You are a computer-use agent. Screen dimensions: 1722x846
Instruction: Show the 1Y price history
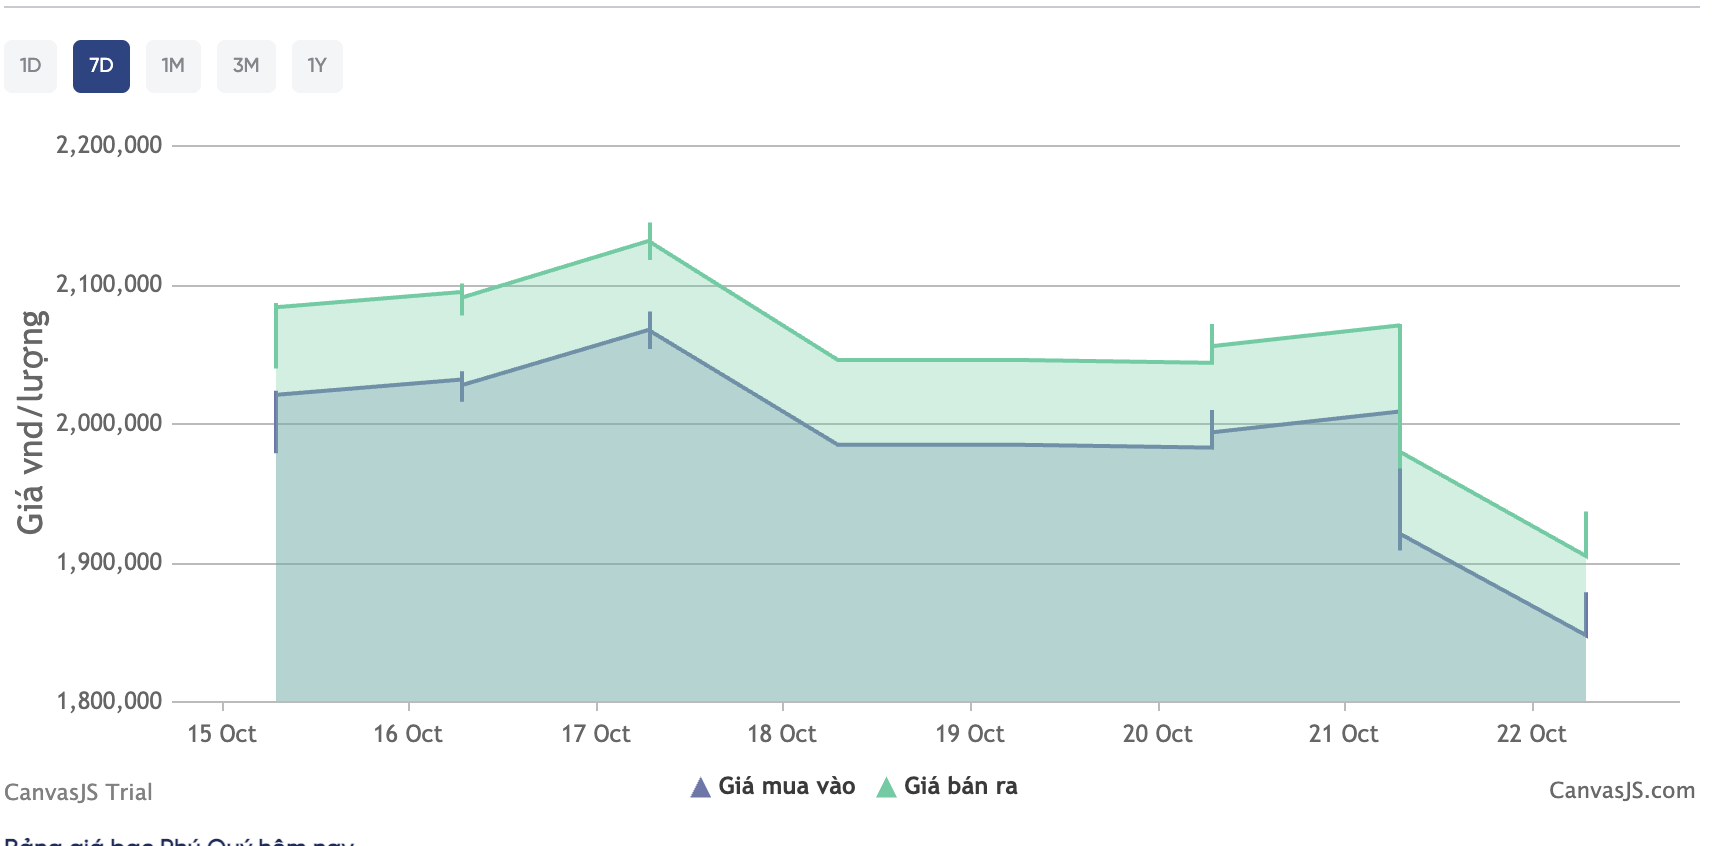click(x=317, y=66)
